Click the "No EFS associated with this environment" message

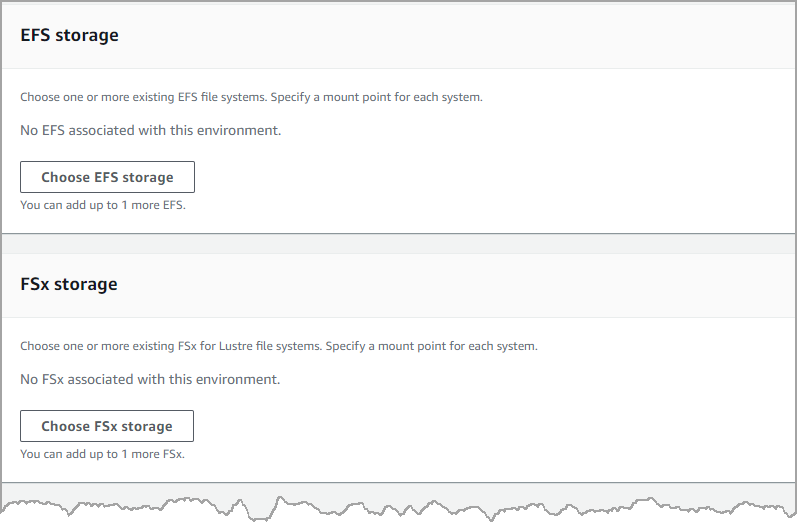point(150,130)
